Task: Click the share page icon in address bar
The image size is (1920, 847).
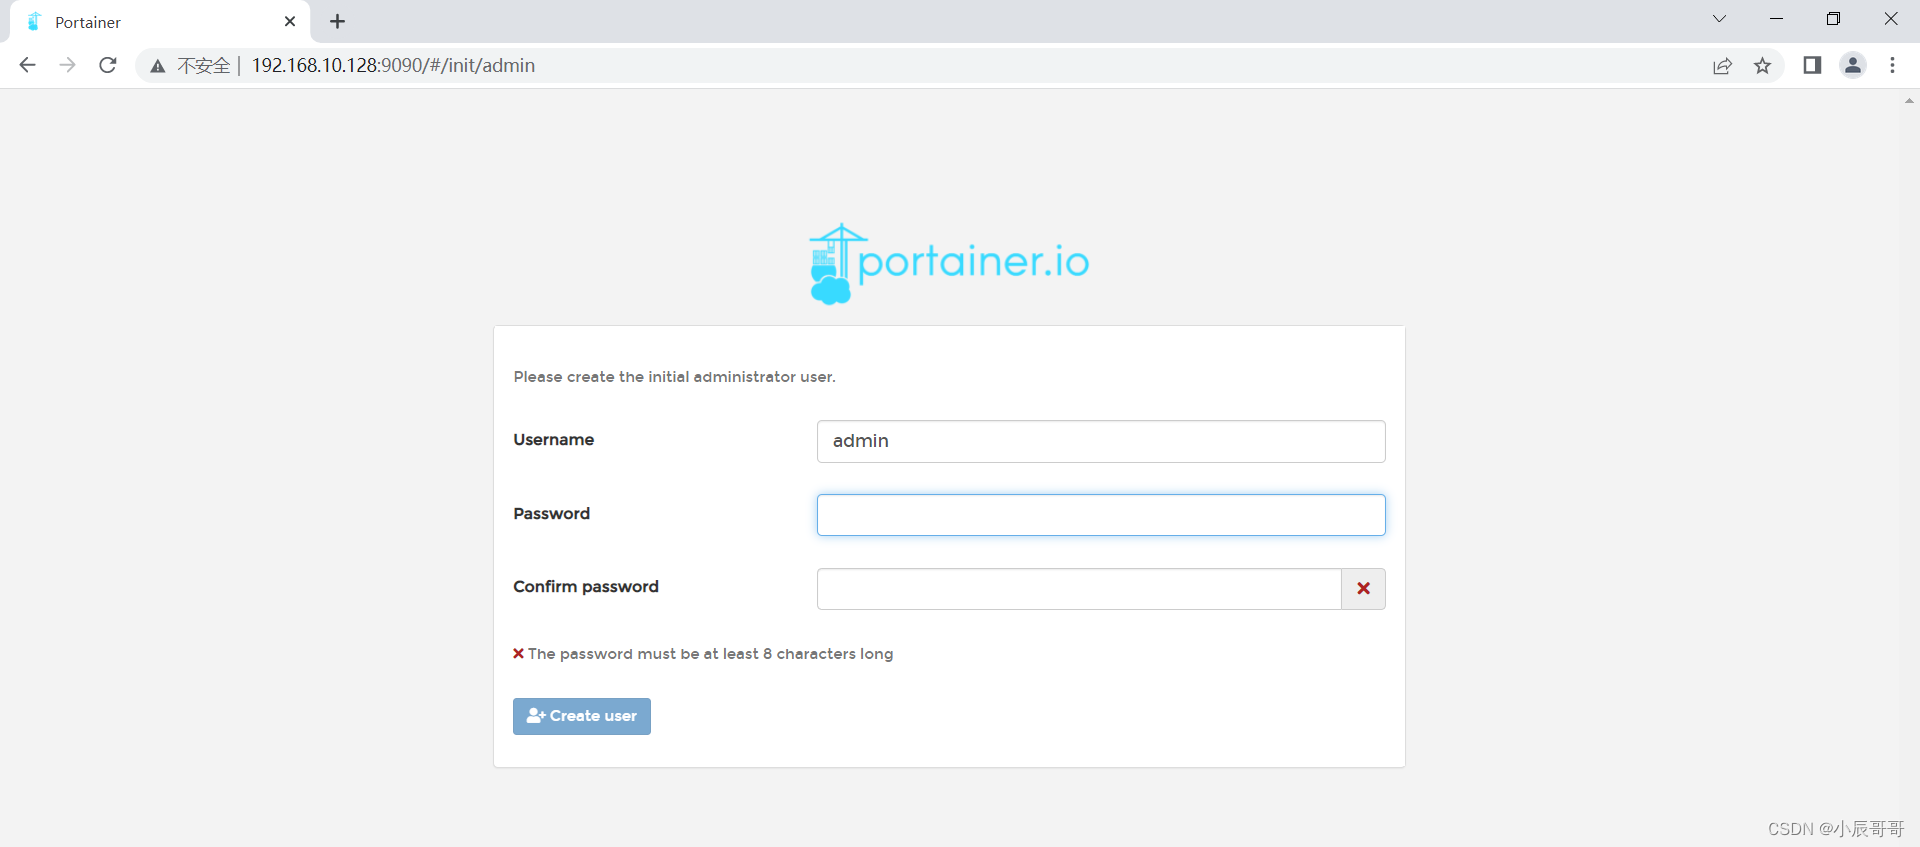Action: 1722,66
